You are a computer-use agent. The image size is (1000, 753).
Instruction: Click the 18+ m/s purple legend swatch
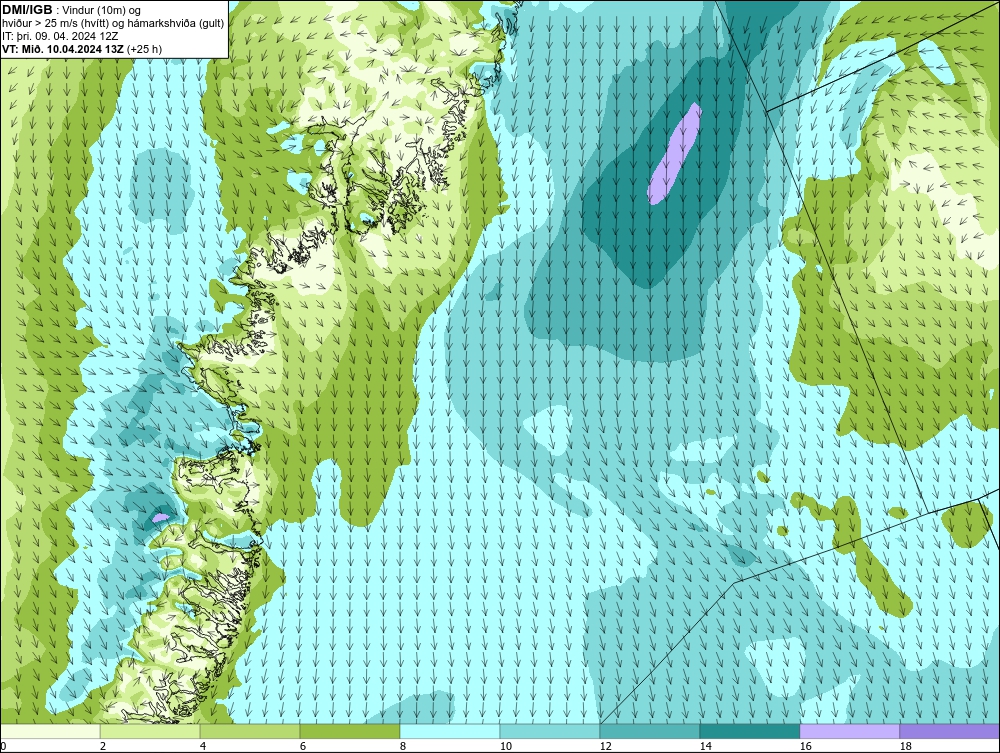(950, 731)
